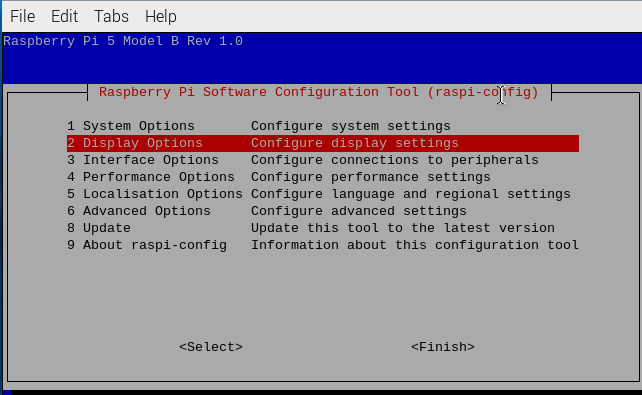The height and width of the screenshot is (395, 642).
Task: Click 'Configure advanced settings' description
Action: click(x=359, y=211)
